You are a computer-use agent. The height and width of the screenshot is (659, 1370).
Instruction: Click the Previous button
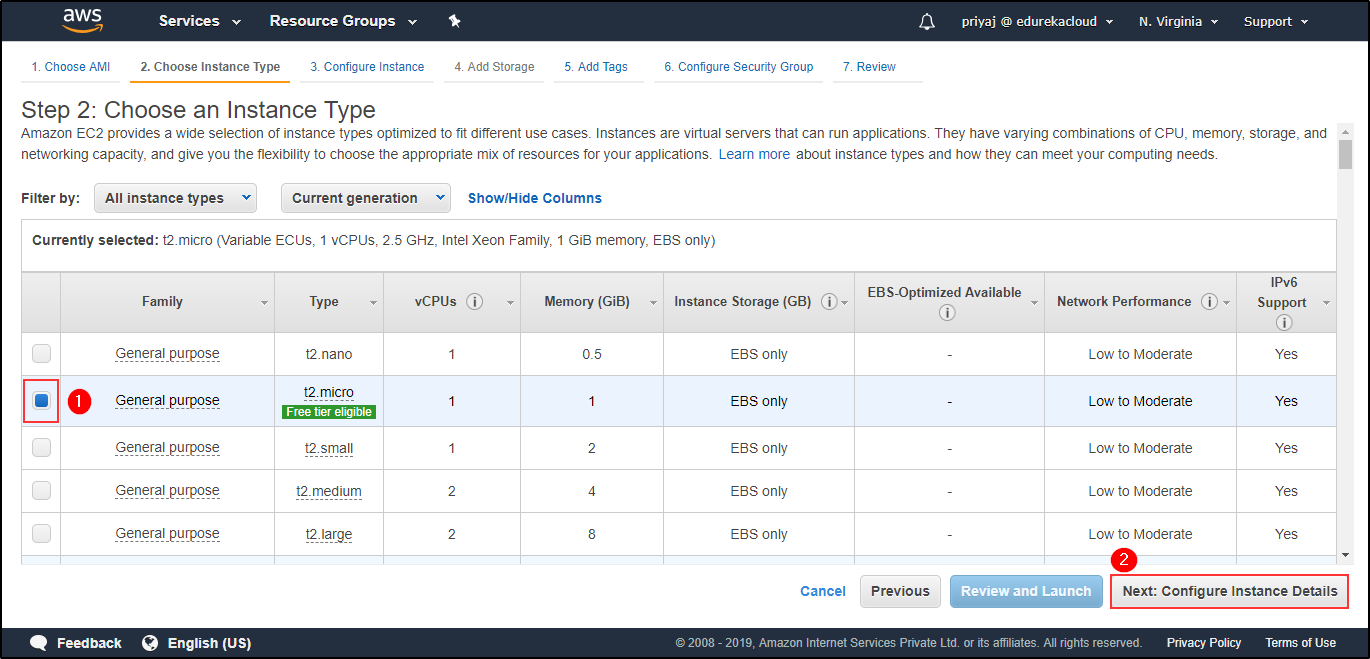[x=900, y=591]
